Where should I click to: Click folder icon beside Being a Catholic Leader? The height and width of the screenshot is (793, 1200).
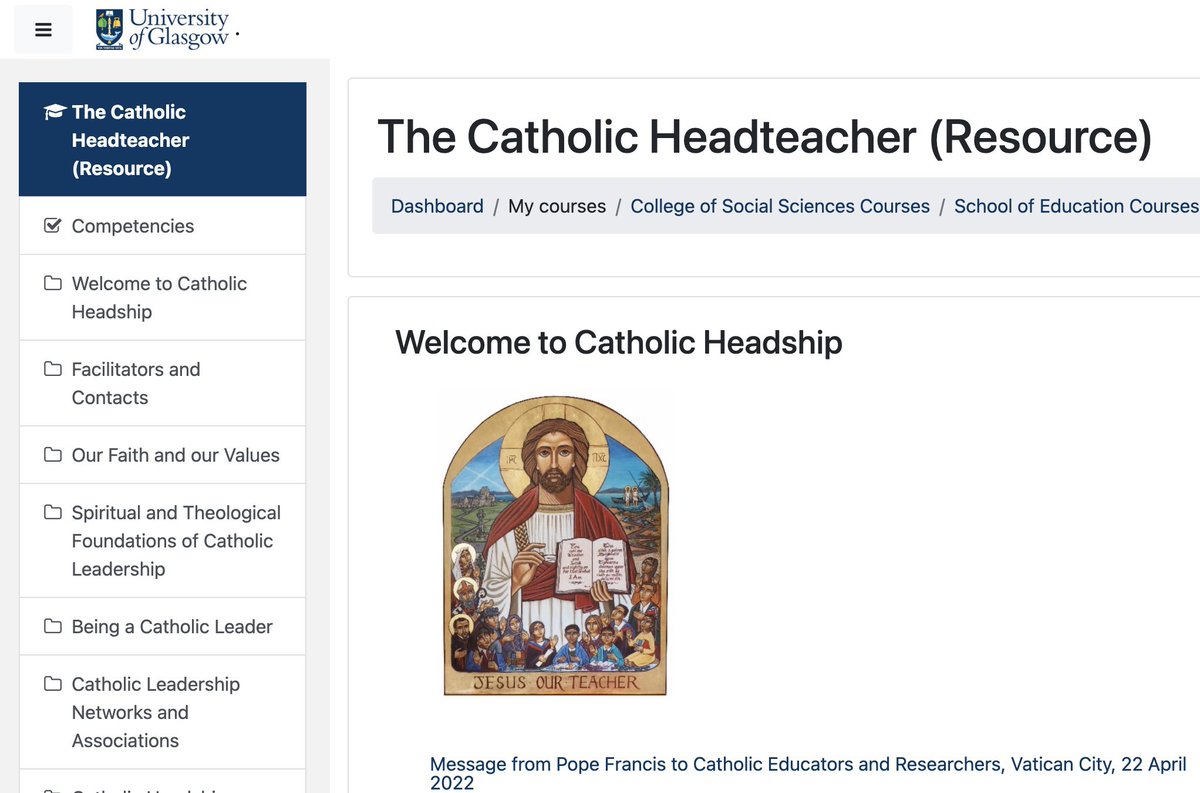(x=53, y=627)
